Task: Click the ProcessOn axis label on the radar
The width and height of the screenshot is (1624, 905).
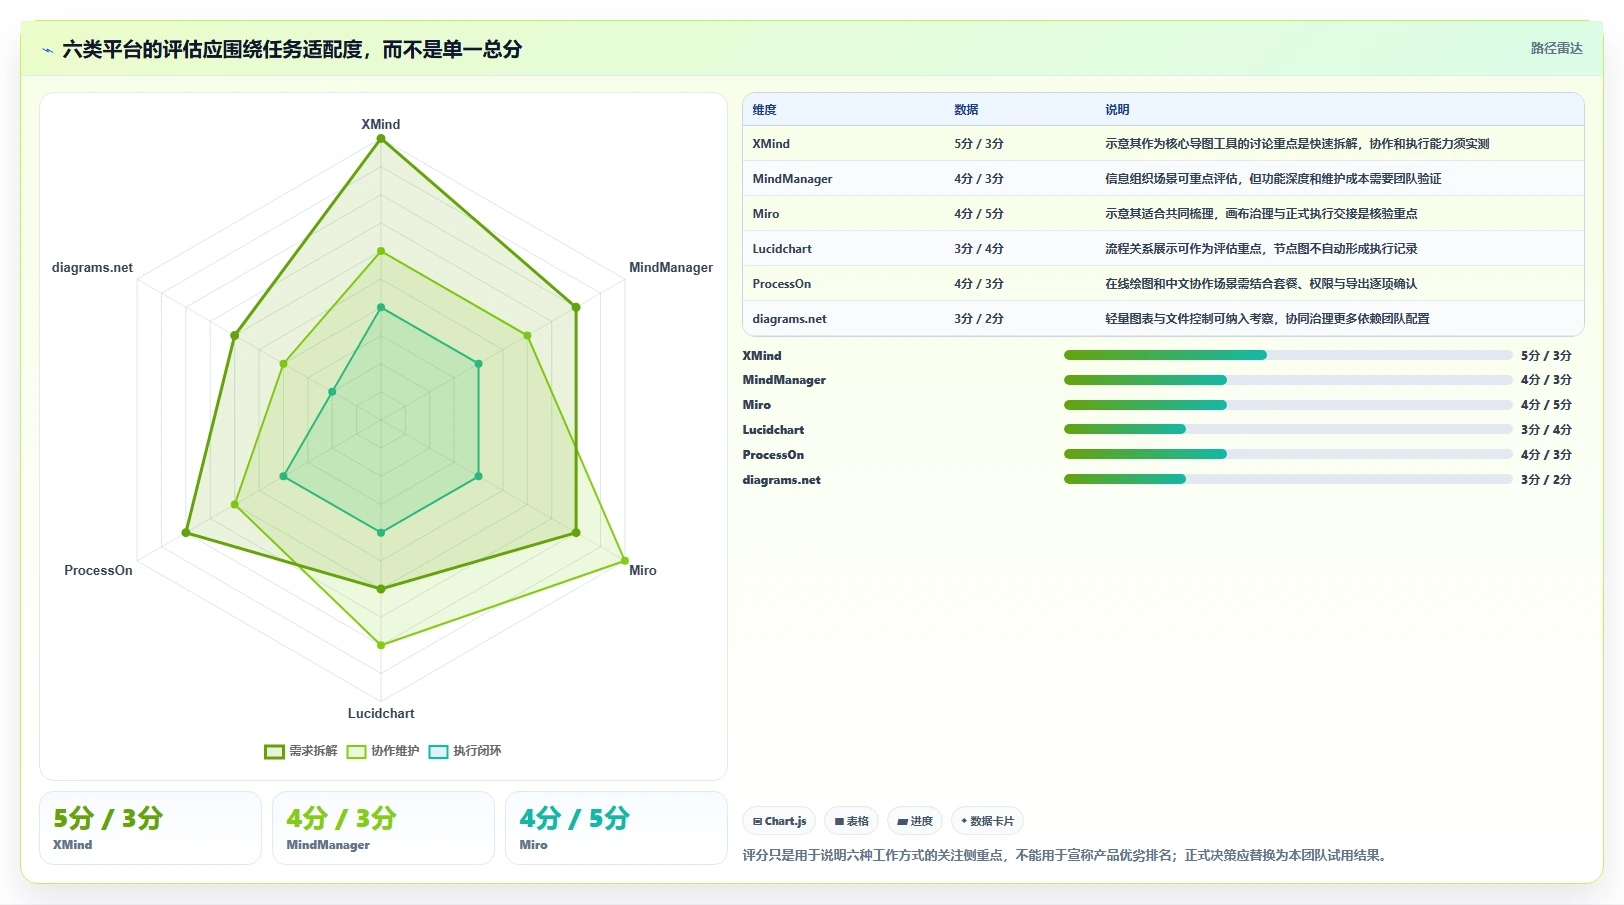Action: coord(98,570)
